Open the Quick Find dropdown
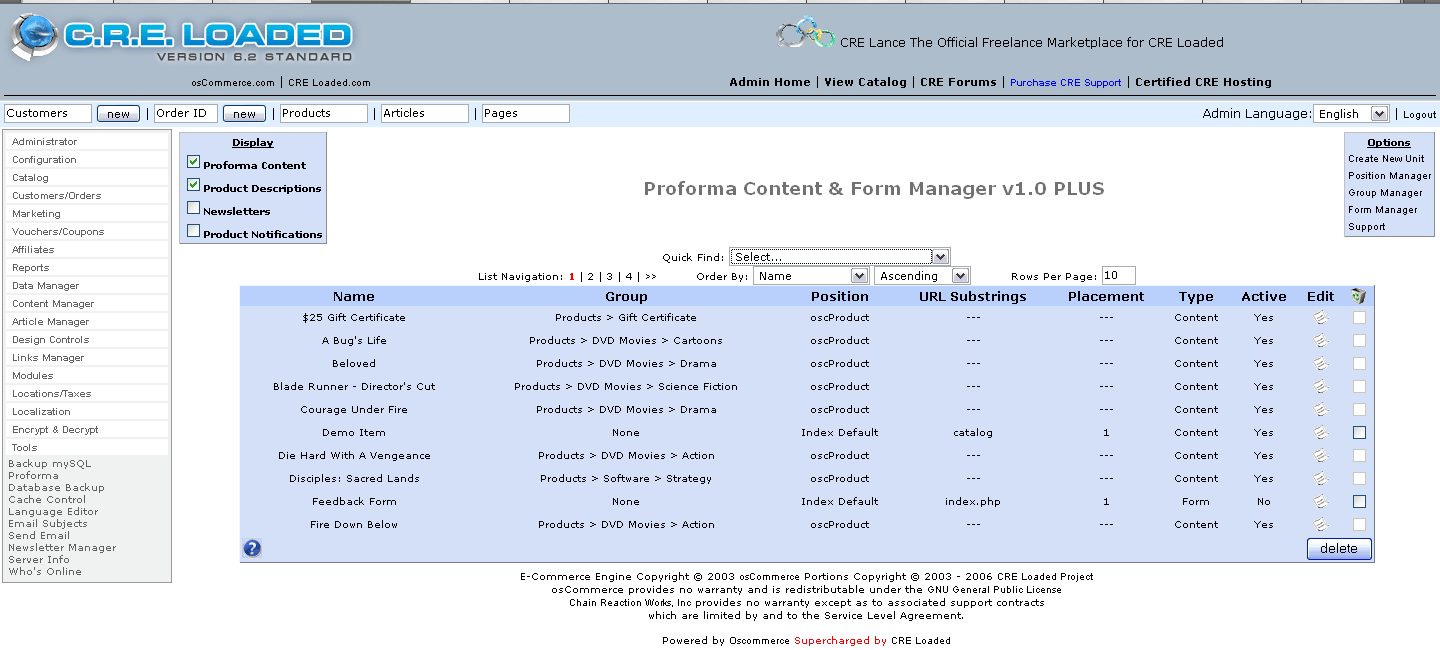 (x=840, y=257)
